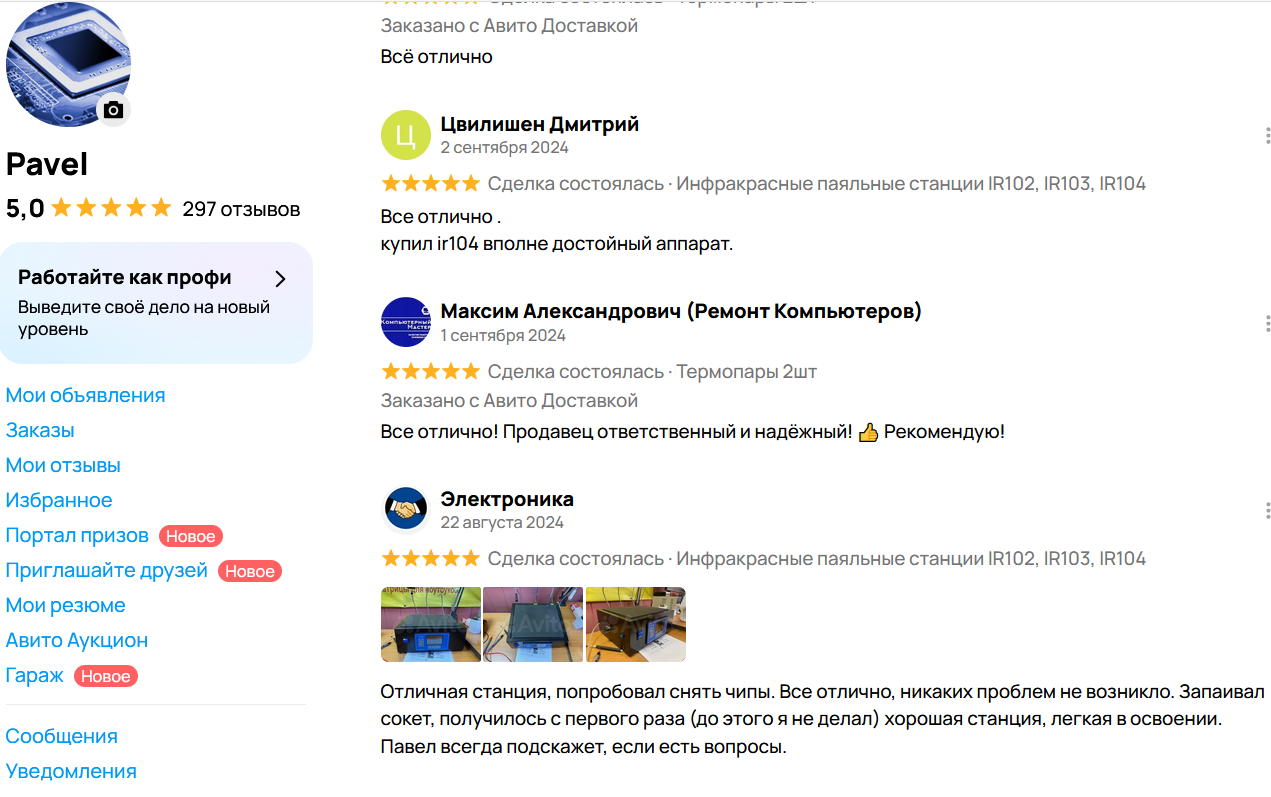Click the camera icon on profile avatar

click(113, 110)
